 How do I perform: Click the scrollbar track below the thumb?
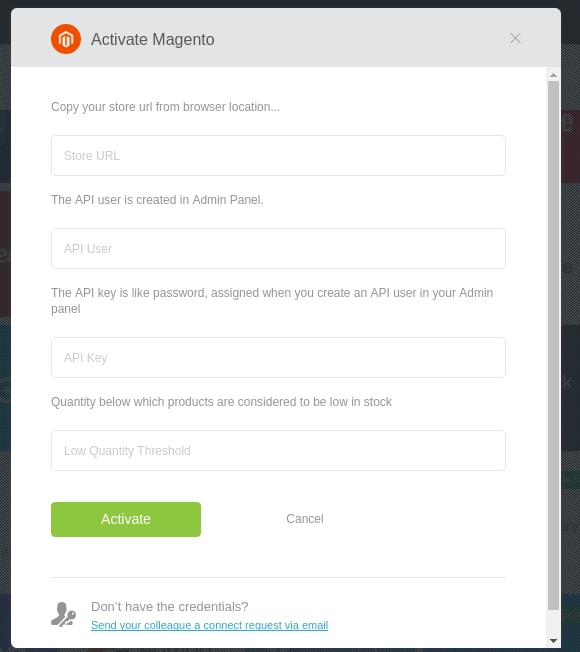coord(553,623)
